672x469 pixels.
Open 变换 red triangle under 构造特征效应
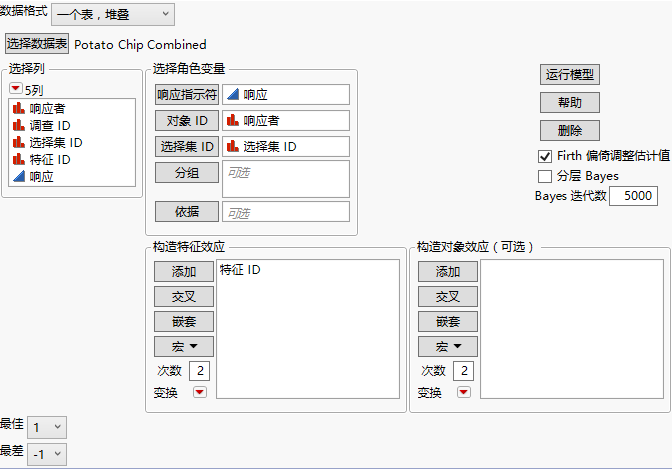[x=200, y=392]
